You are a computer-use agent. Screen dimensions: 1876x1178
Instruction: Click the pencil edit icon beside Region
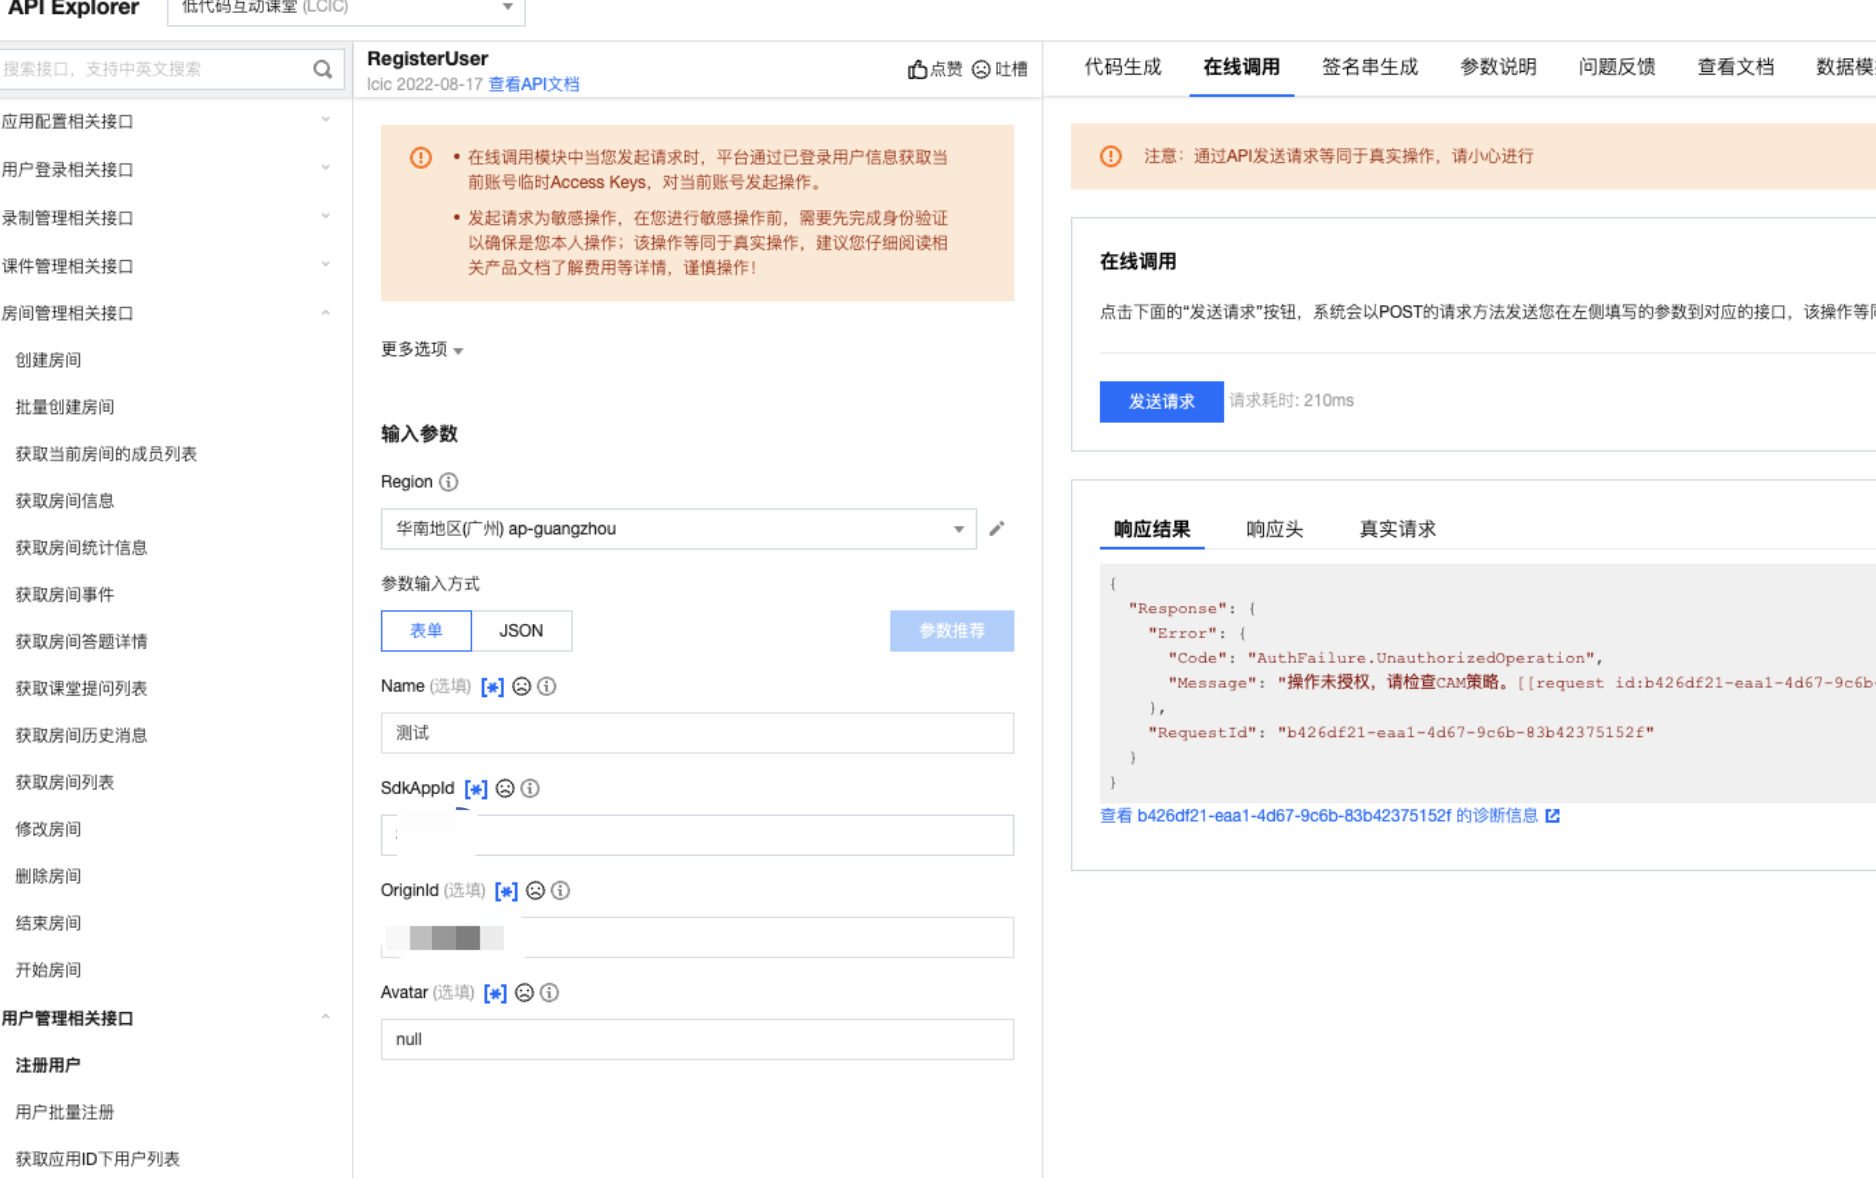pos(996,529)
